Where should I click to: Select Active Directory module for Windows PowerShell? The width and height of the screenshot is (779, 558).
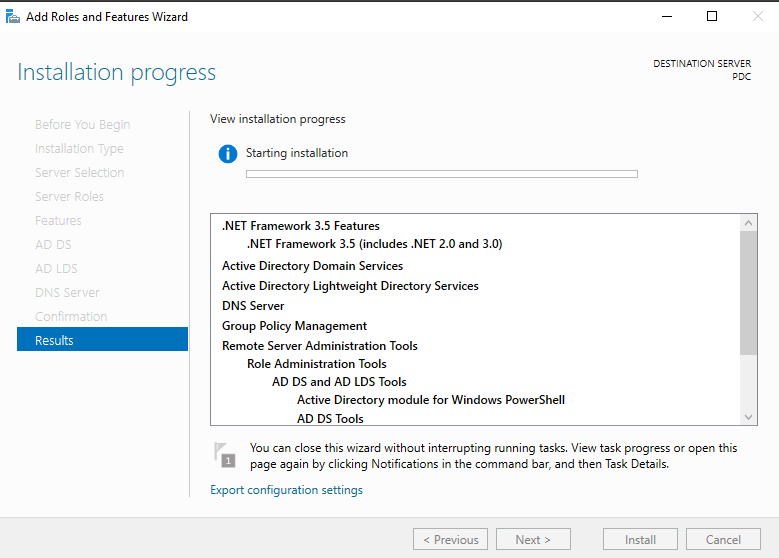point(431,400)
